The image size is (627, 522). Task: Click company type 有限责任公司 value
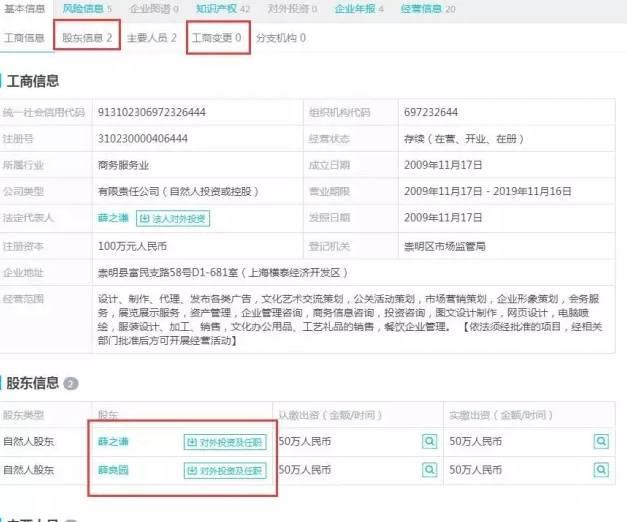click(178, 191)
